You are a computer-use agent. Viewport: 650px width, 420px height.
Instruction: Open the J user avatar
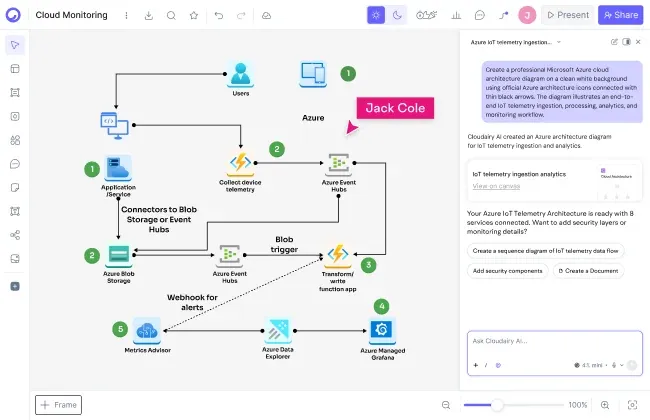point(527,15)
